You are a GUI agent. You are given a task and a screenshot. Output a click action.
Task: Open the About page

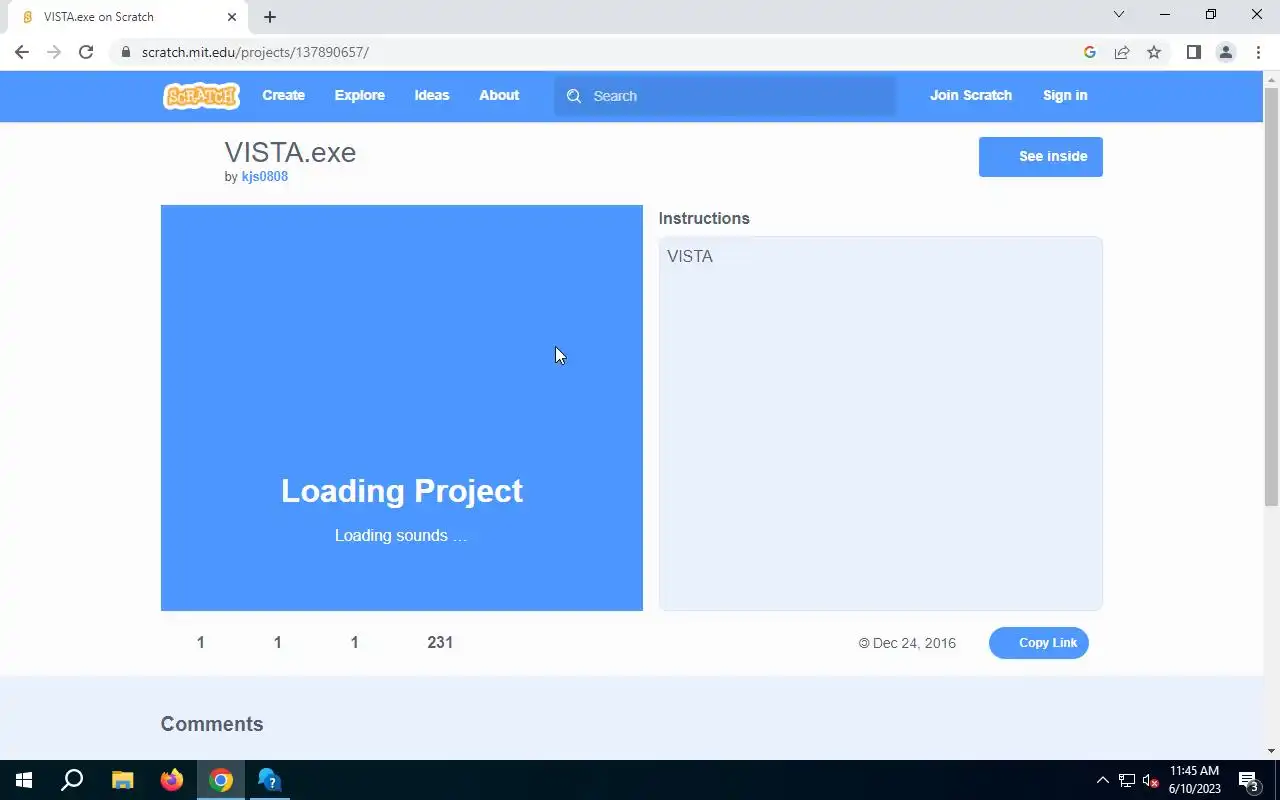pyautogui.click(x=499, y=96)
